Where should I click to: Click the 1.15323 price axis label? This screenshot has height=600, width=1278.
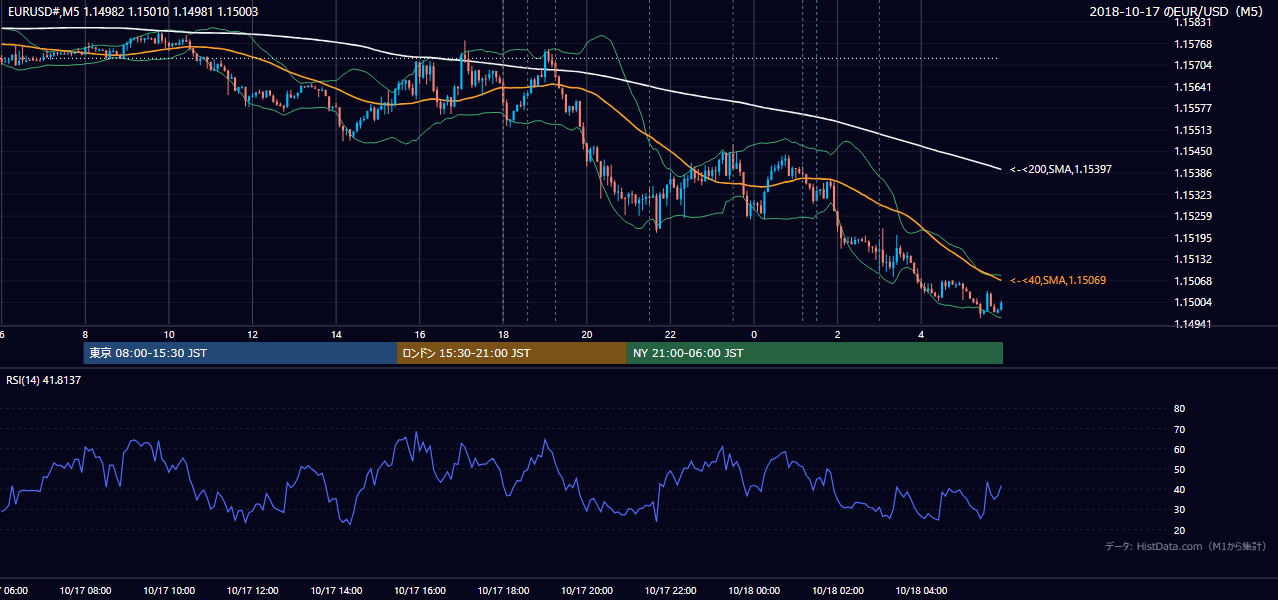click(1192, 195)
